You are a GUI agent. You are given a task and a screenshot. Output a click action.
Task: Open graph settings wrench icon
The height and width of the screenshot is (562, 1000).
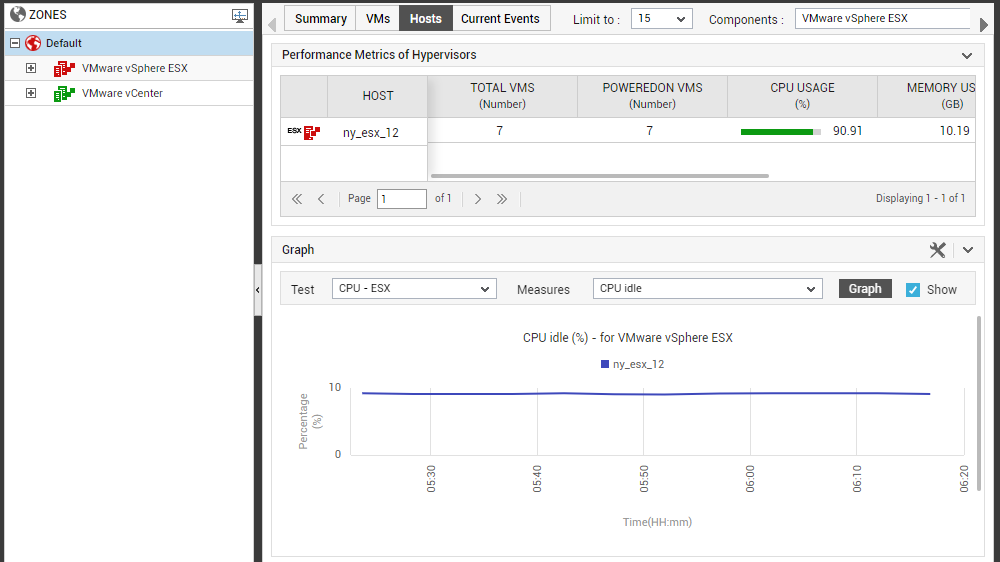pyautogui.click(x=937, y=250)
